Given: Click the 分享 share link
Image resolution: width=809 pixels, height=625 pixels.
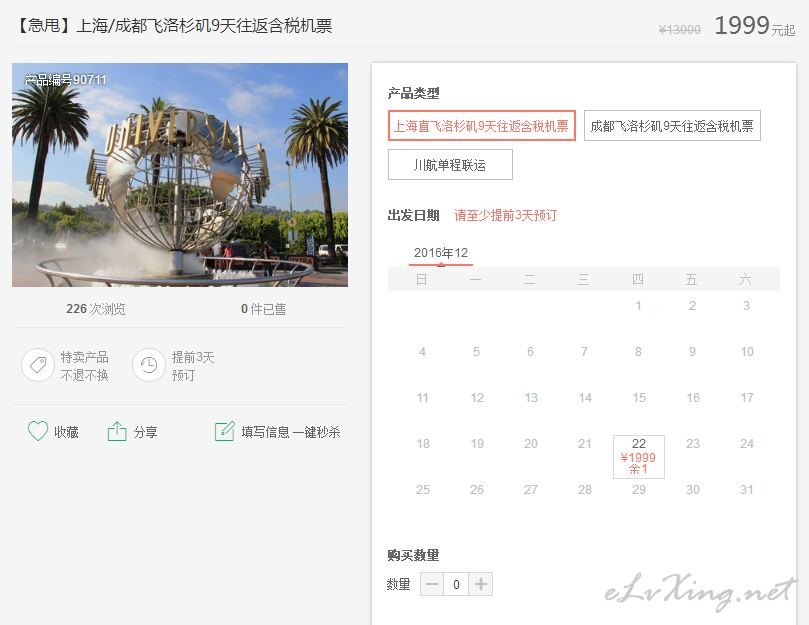Looking at the screenshot, I should [145, 432].
